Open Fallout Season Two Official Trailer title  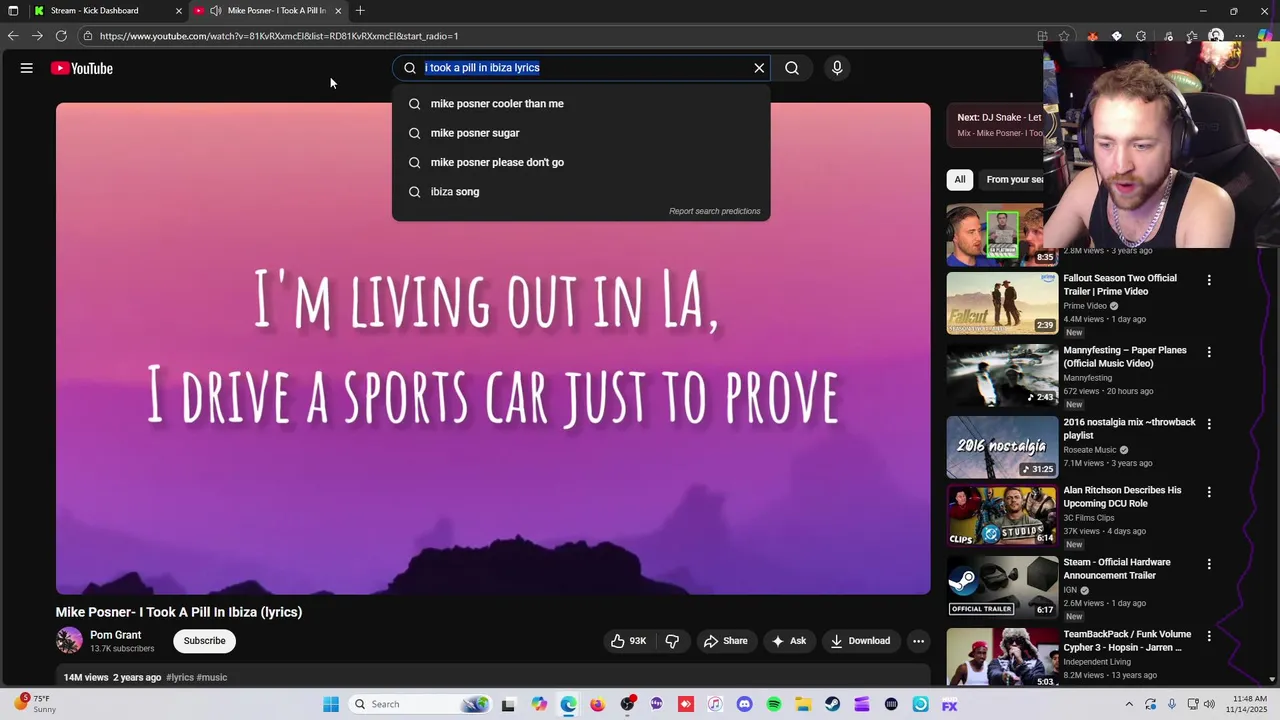(x=1120, y=285)
